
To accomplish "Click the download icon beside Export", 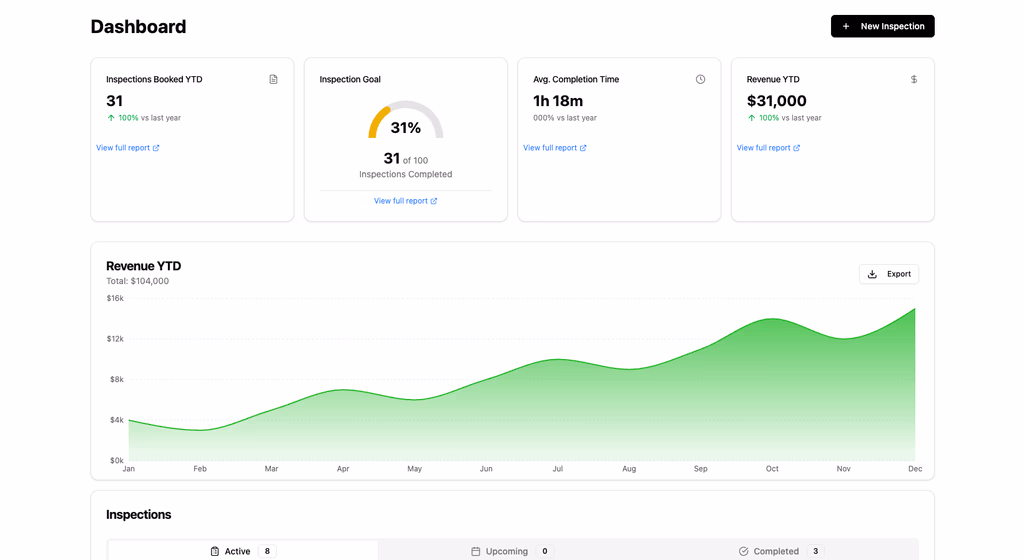I will (872, 274).
